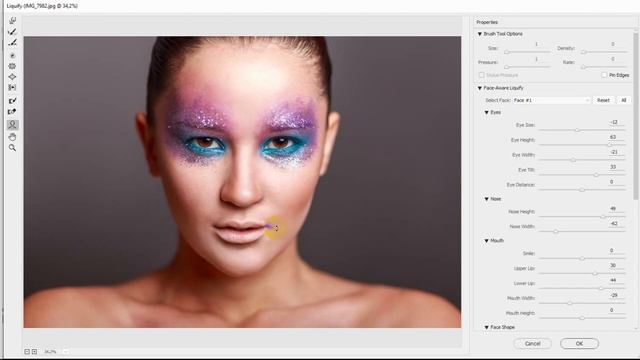Click the zoom out minus button below preview
This screenshot has height=360, width=640.
(x=27, y=351)
